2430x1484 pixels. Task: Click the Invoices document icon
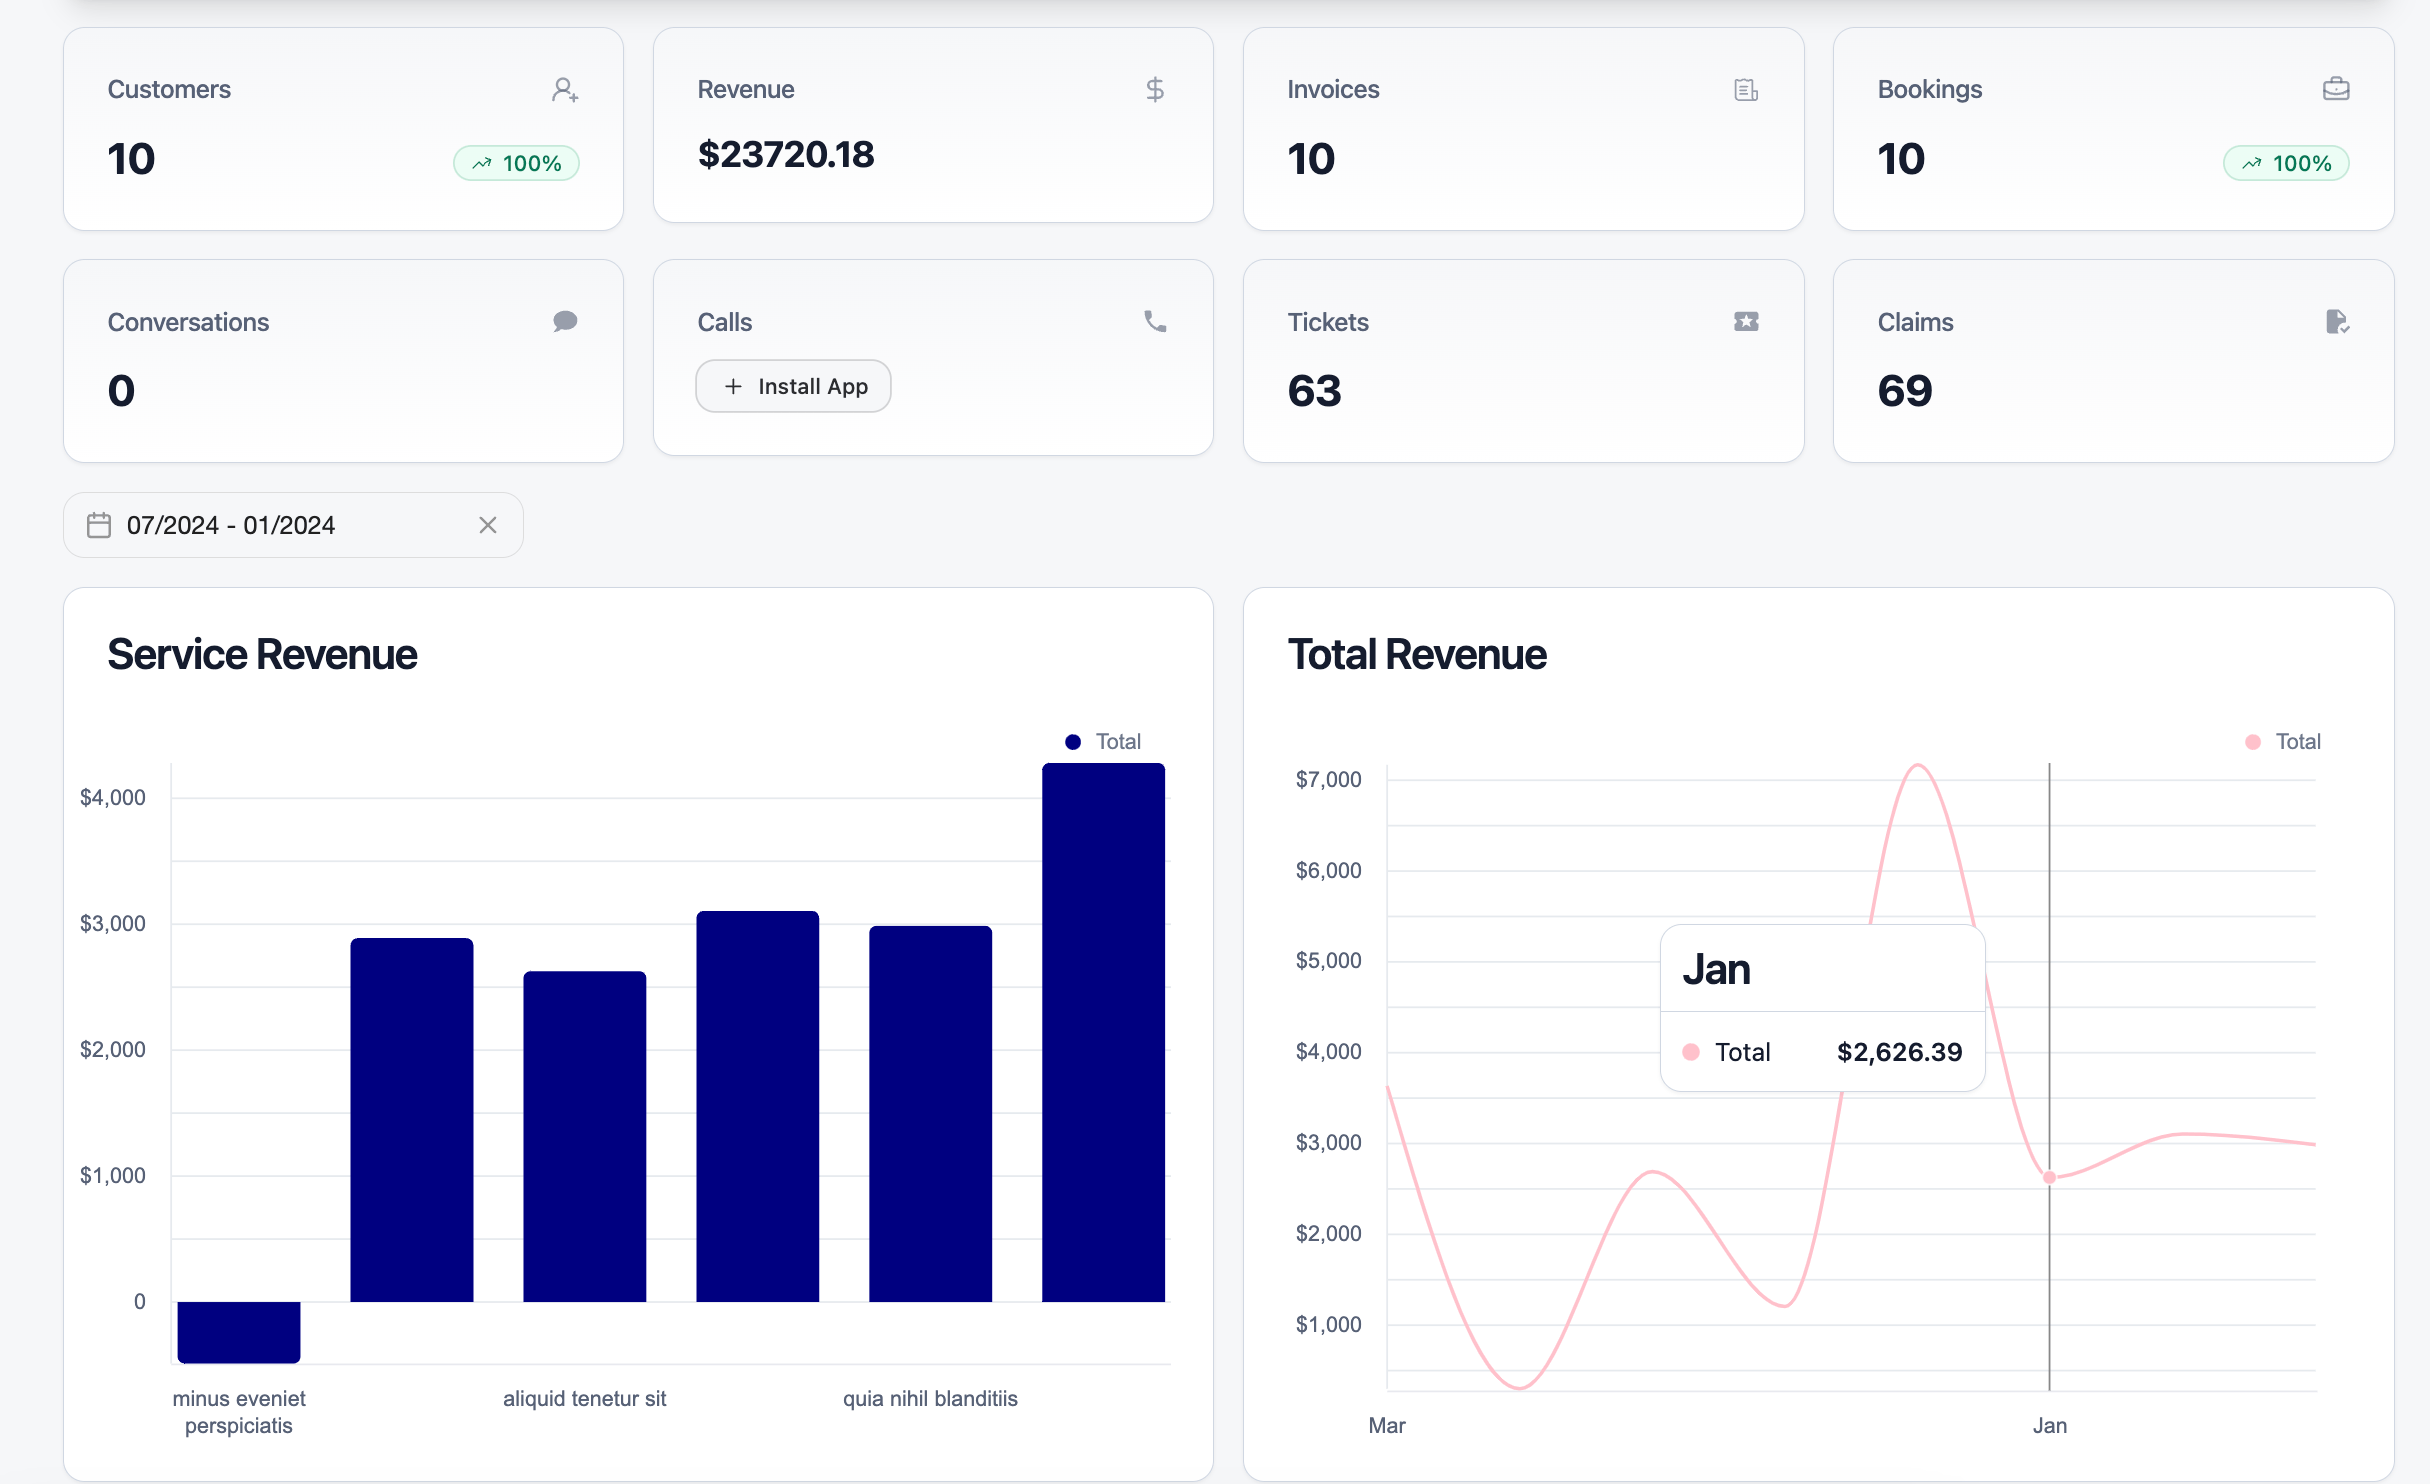pyautogui.click(x=1746, y=90)
